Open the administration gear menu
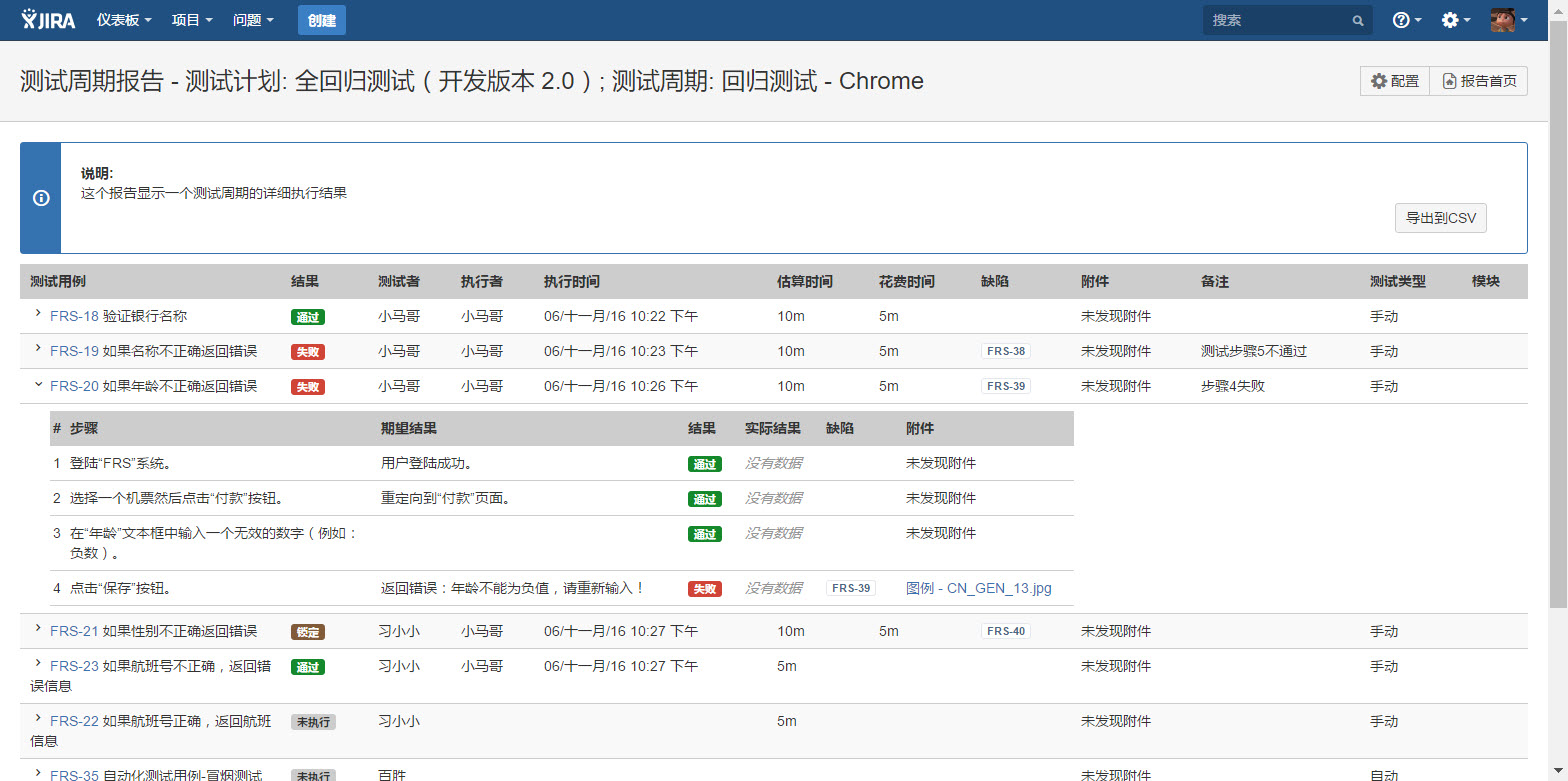Viewport: 1568px width, 781px height. 1456,20
